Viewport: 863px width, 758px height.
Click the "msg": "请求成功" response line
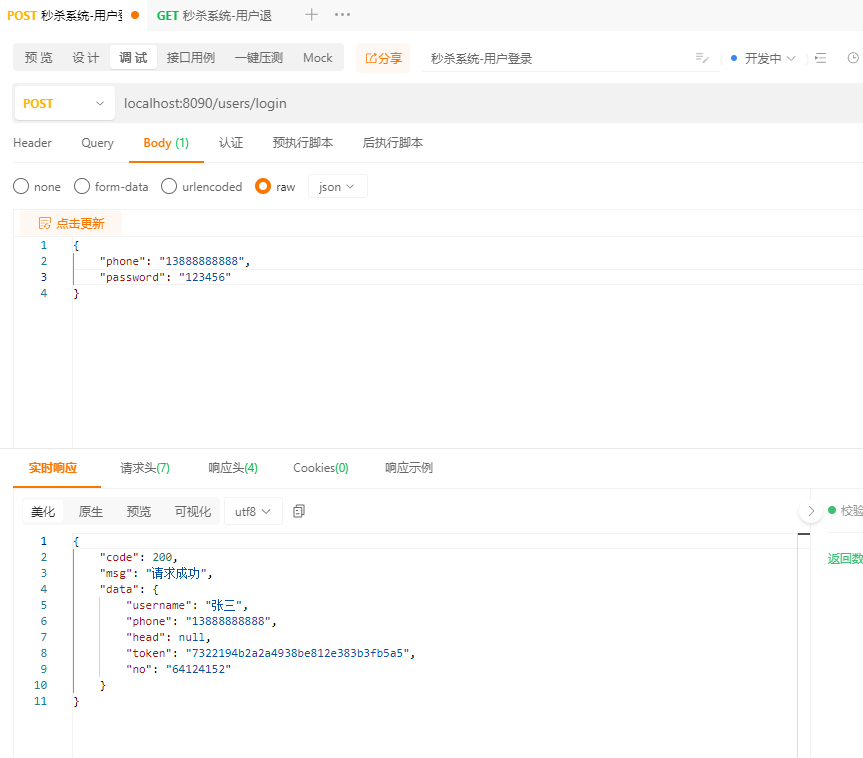[x=156, y=574]
